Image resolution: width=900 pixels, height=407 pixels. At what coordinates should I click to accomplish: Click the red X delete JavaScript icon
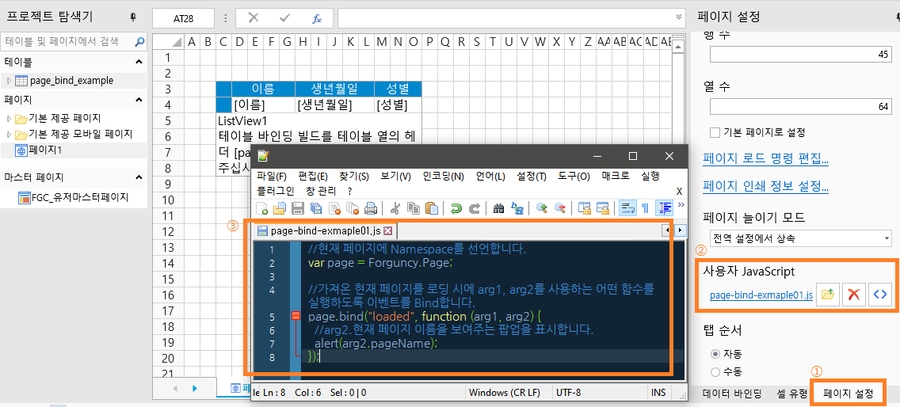tap(854, 294)
